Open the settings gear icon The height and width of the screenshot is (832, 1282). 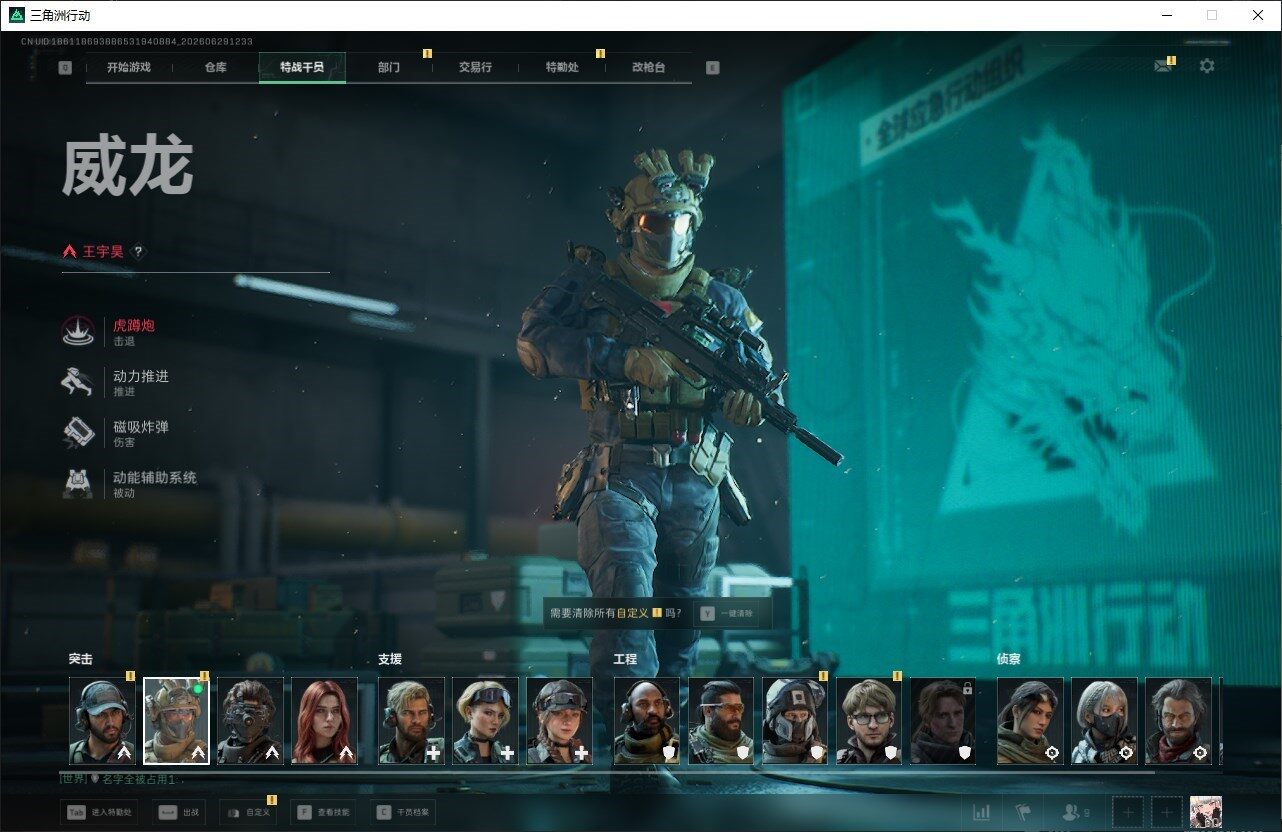1207,66
